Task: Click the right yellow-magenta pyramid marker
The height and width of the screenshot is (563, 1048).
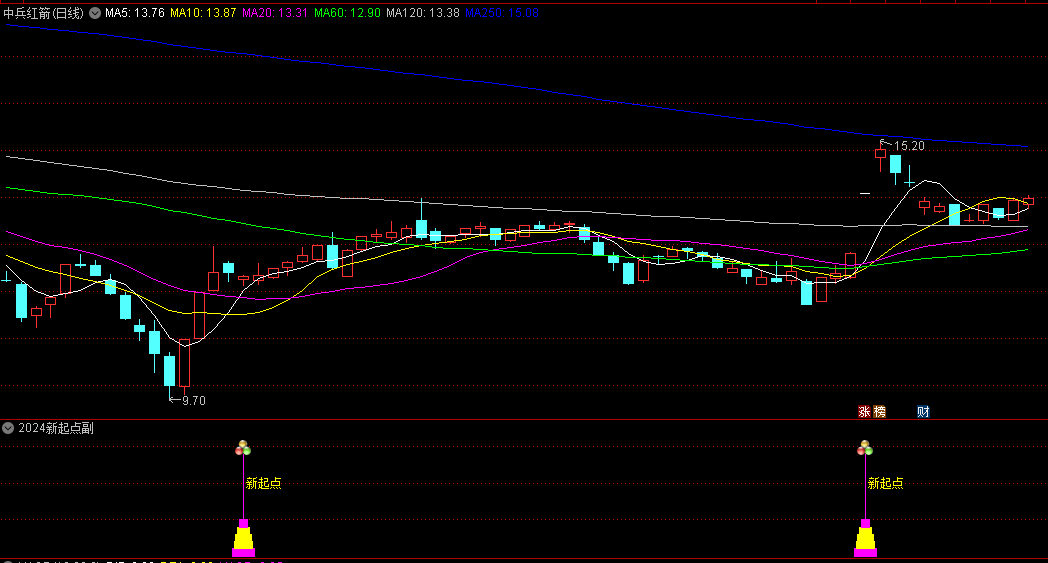Action: [x=866, y=538]
